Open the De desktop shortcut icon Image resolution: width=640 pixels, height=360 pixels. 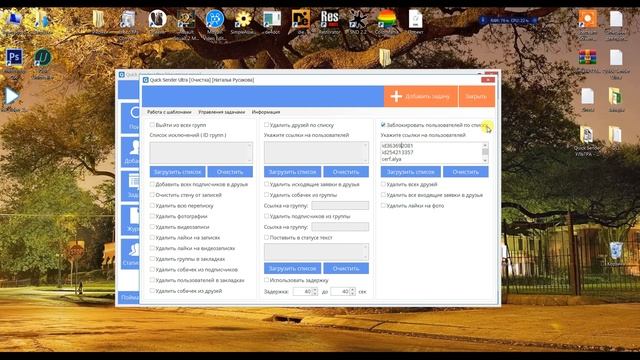click(301, 19)
